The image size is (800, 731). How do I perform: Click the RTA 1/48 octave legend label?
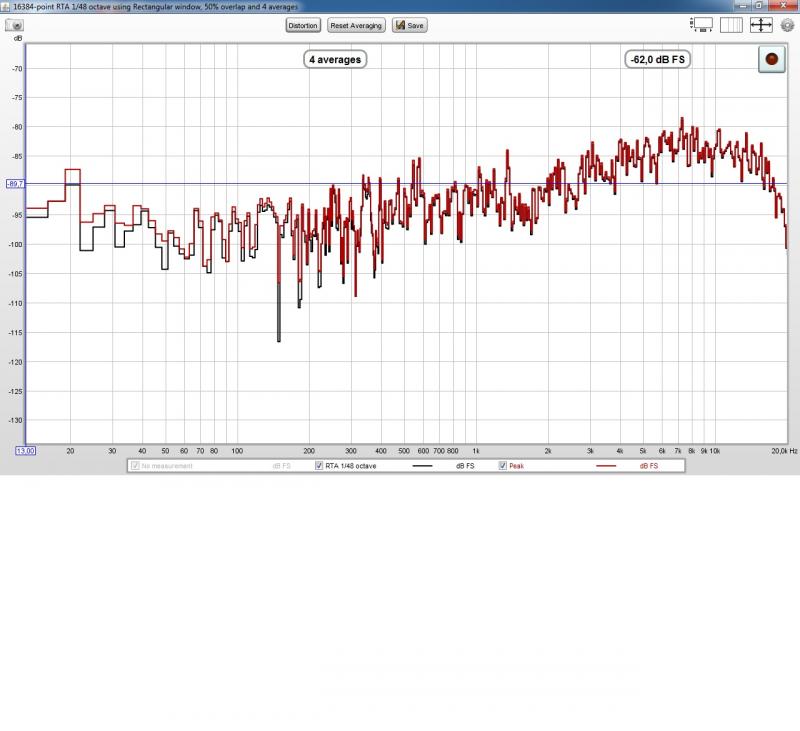click(351, 466)
